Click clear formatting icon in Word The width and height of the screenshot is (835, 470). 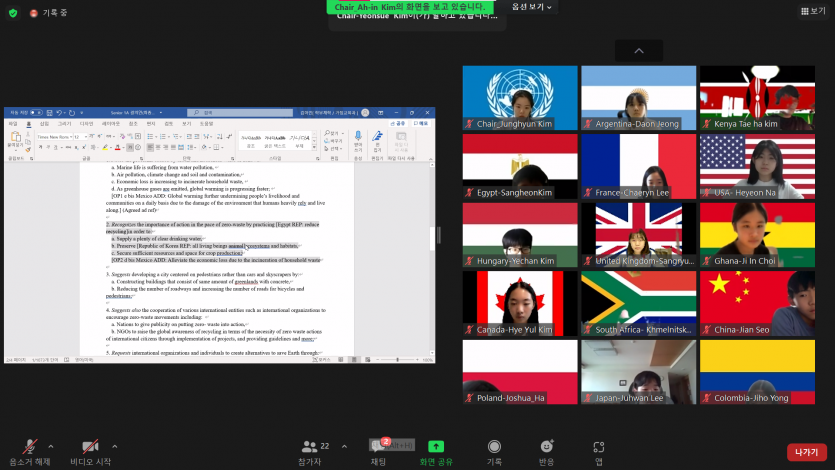click(x=122, y=136)
